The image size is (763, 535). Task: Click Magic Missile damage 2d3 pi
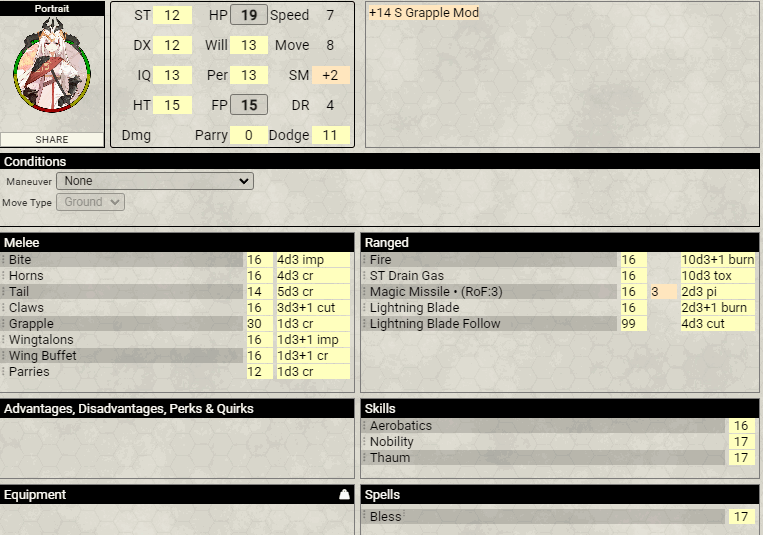[x=718, y=292]
